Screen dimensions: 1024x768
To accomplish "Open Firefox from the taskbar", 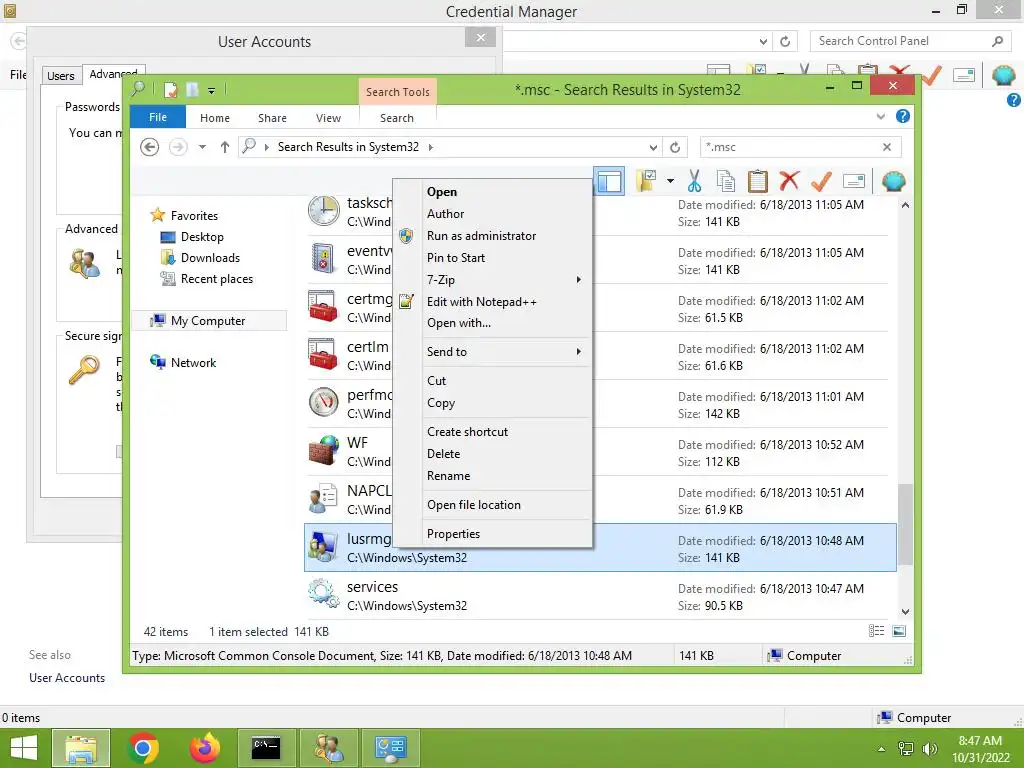I will [205, 748].
